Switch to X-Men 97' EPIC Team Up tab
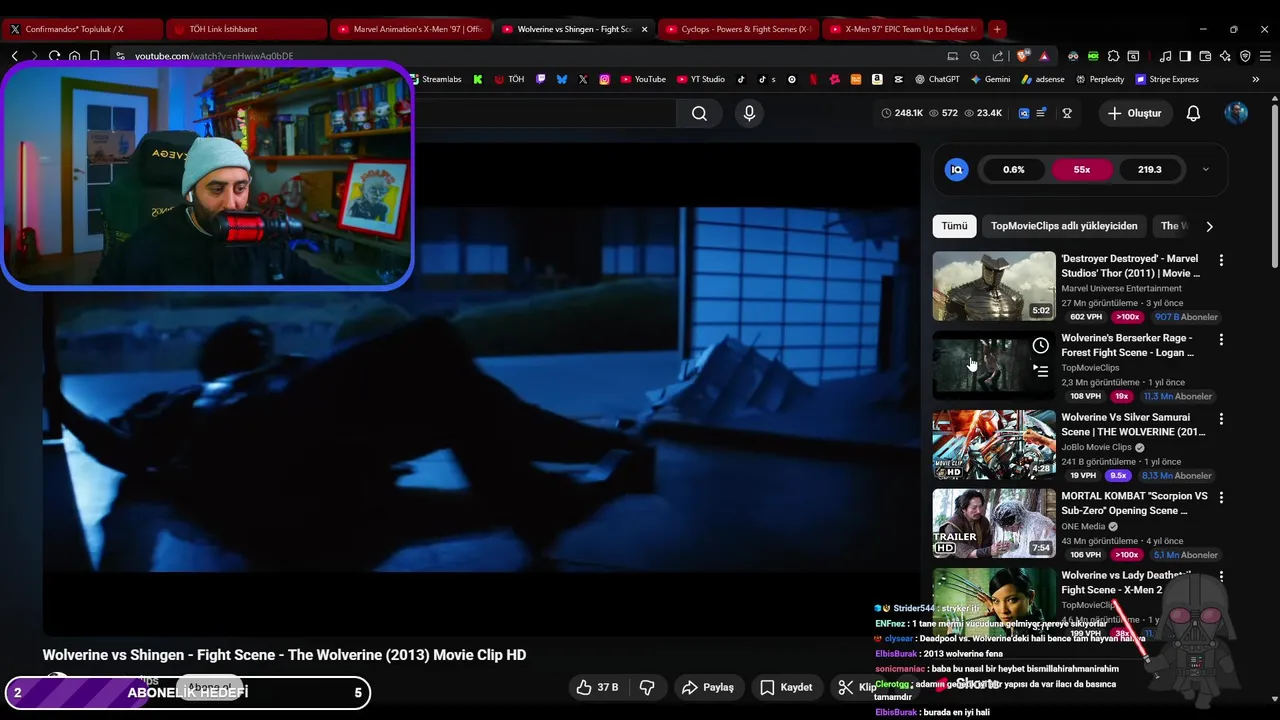The height and width of the screenshot is (720, 1280). click(902, 29)
